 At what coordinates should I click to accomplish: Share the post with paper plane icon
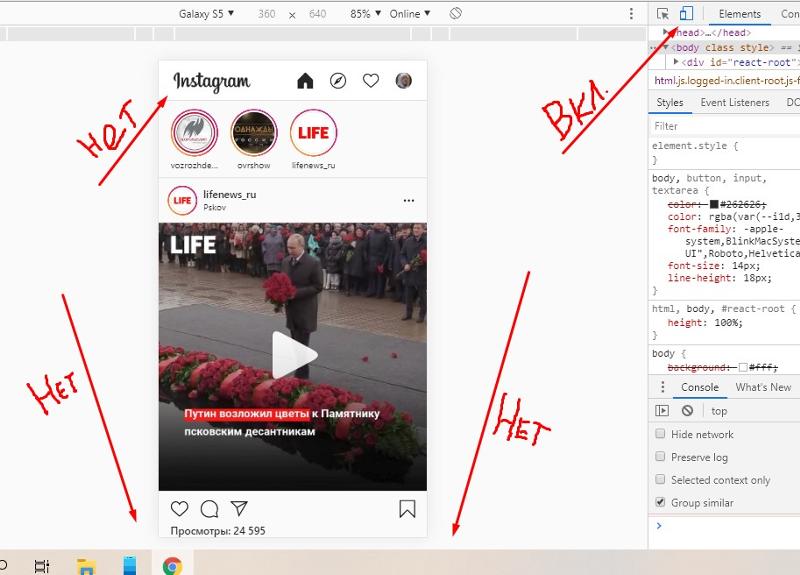(x=239, y=508)
